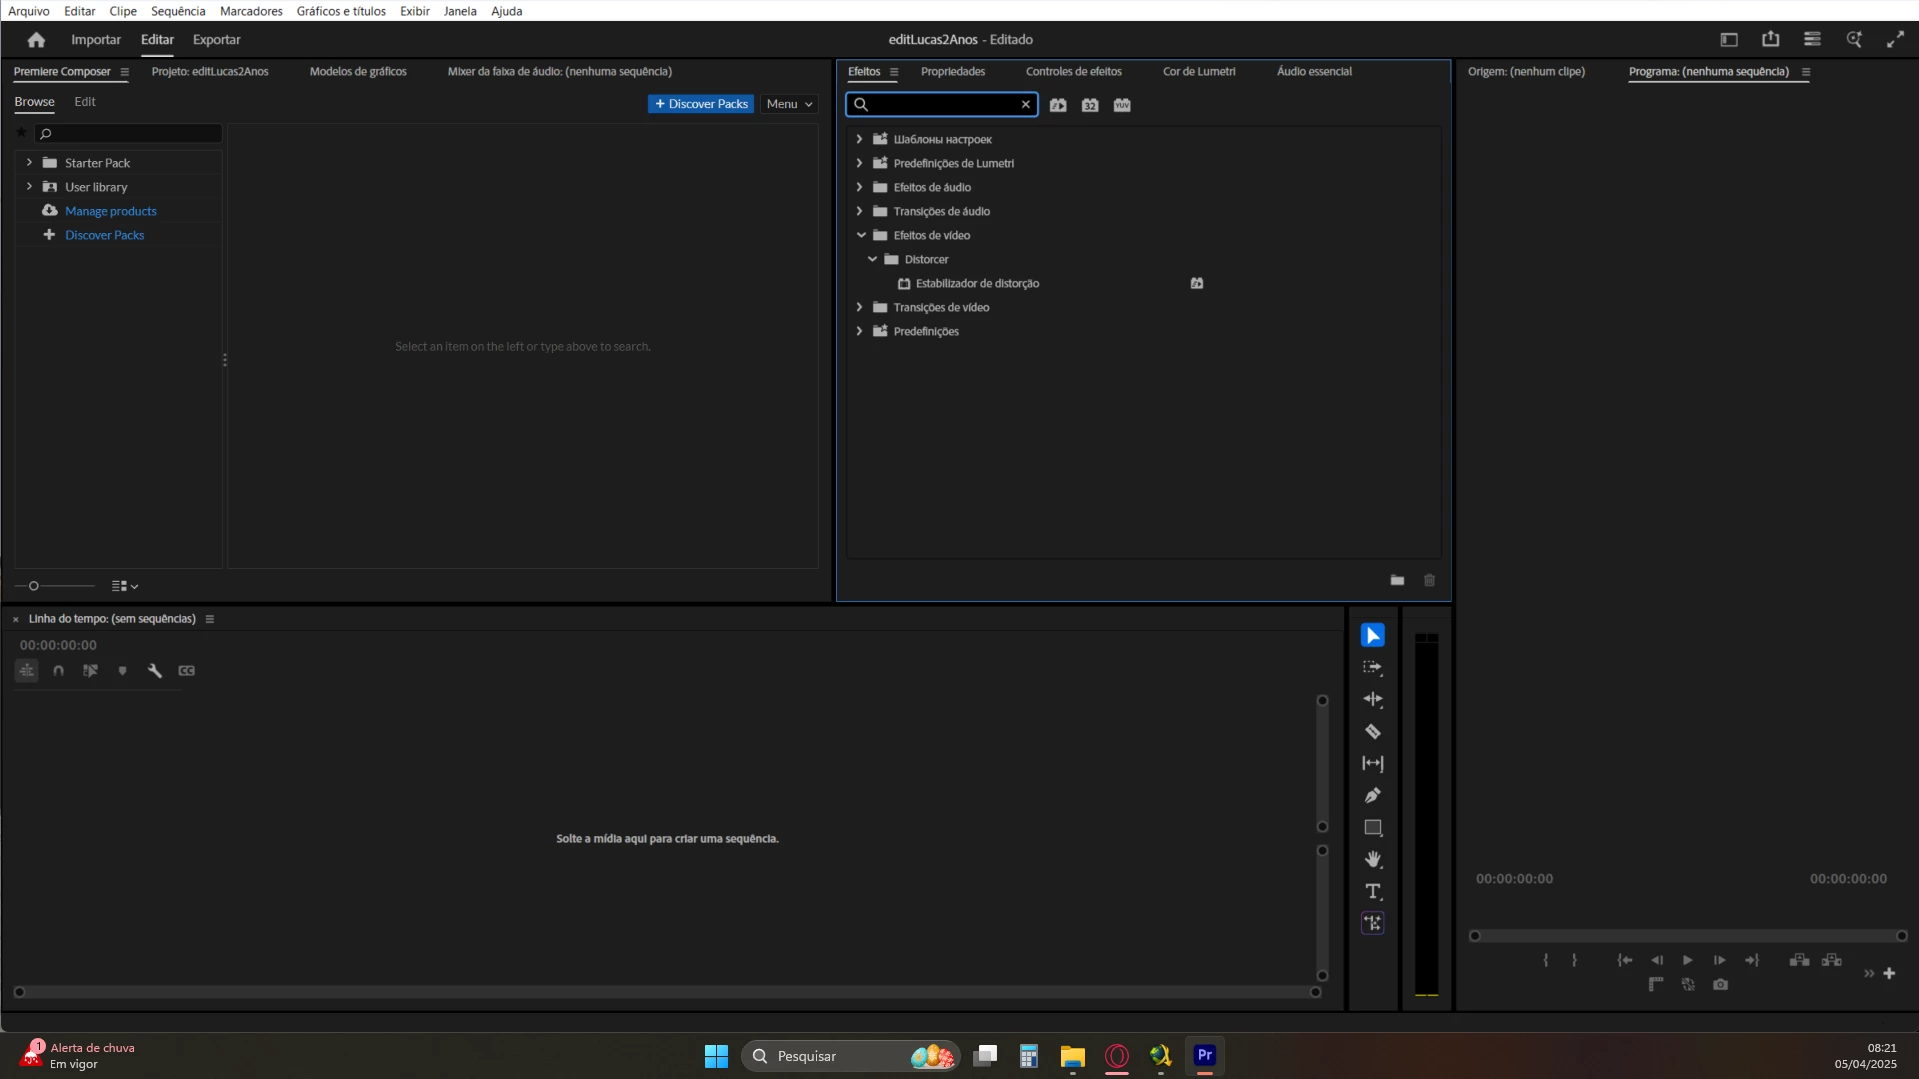Select the Track Select Forward tool
Image resolution: width=1919 pixels, height=1079 pixels.
pos(1372,667)
